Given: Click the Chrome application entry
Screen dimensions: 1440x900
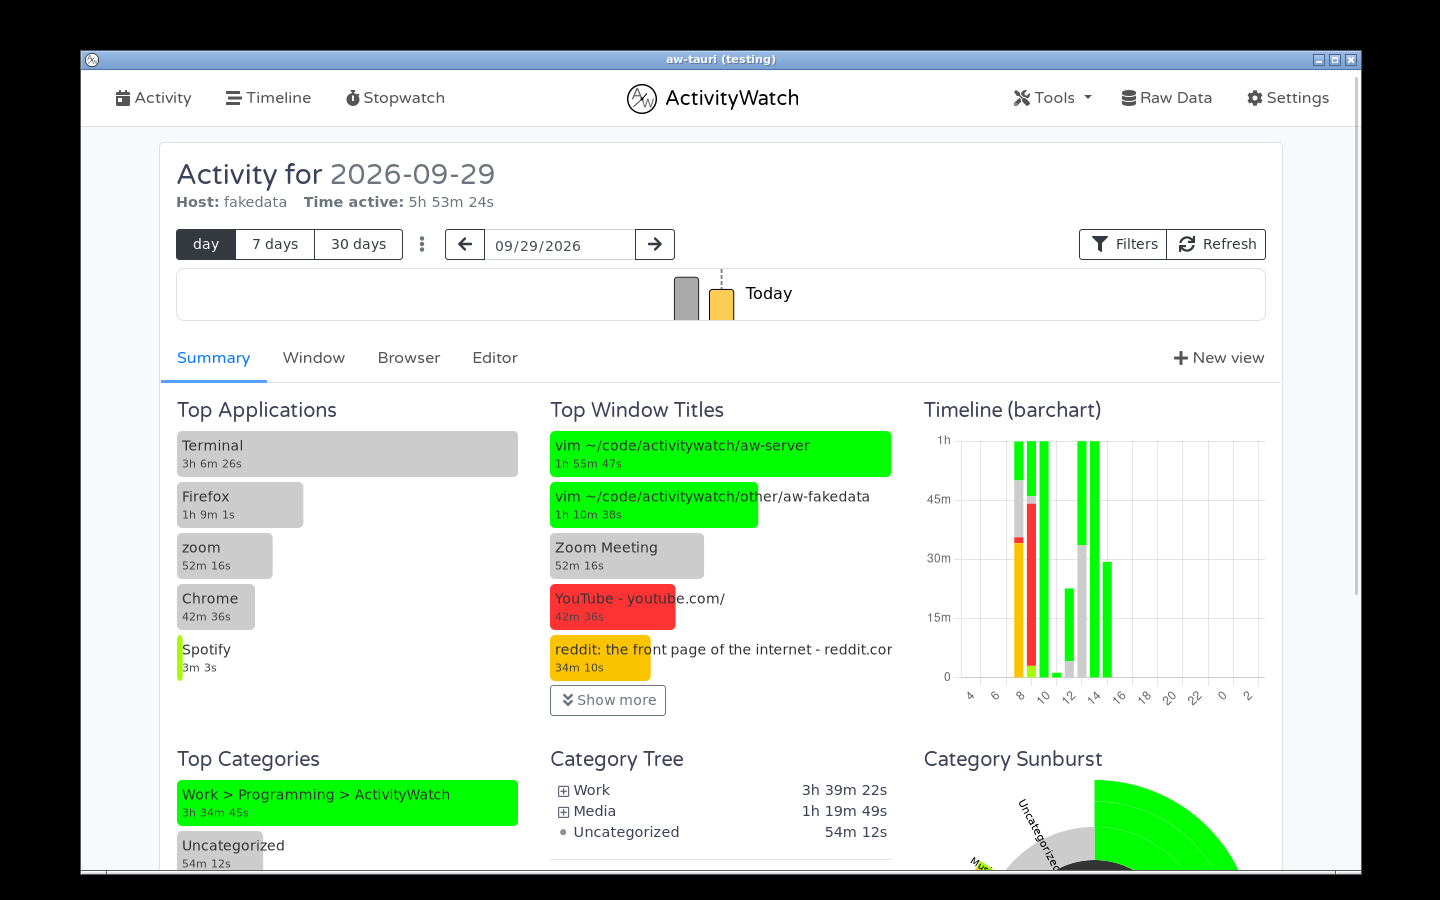Looking at the screenshot, I should click(x=216, y=607).
